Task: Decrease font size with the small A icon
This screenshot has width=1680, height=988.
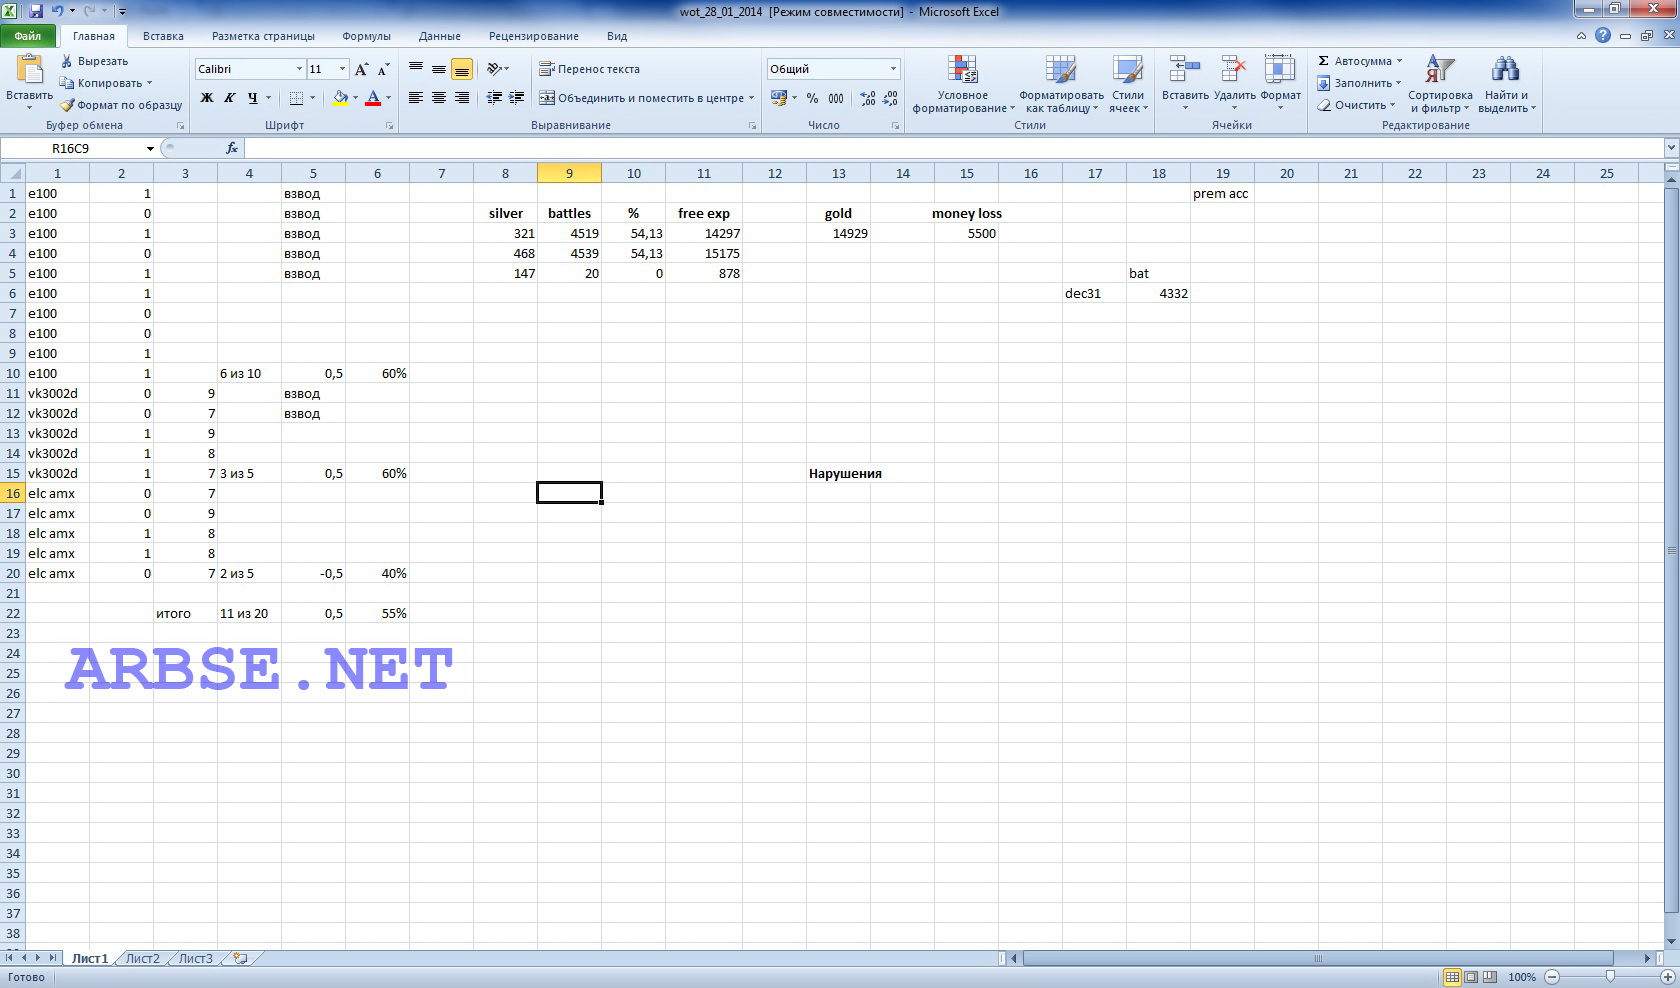Action: coord(383,69)
